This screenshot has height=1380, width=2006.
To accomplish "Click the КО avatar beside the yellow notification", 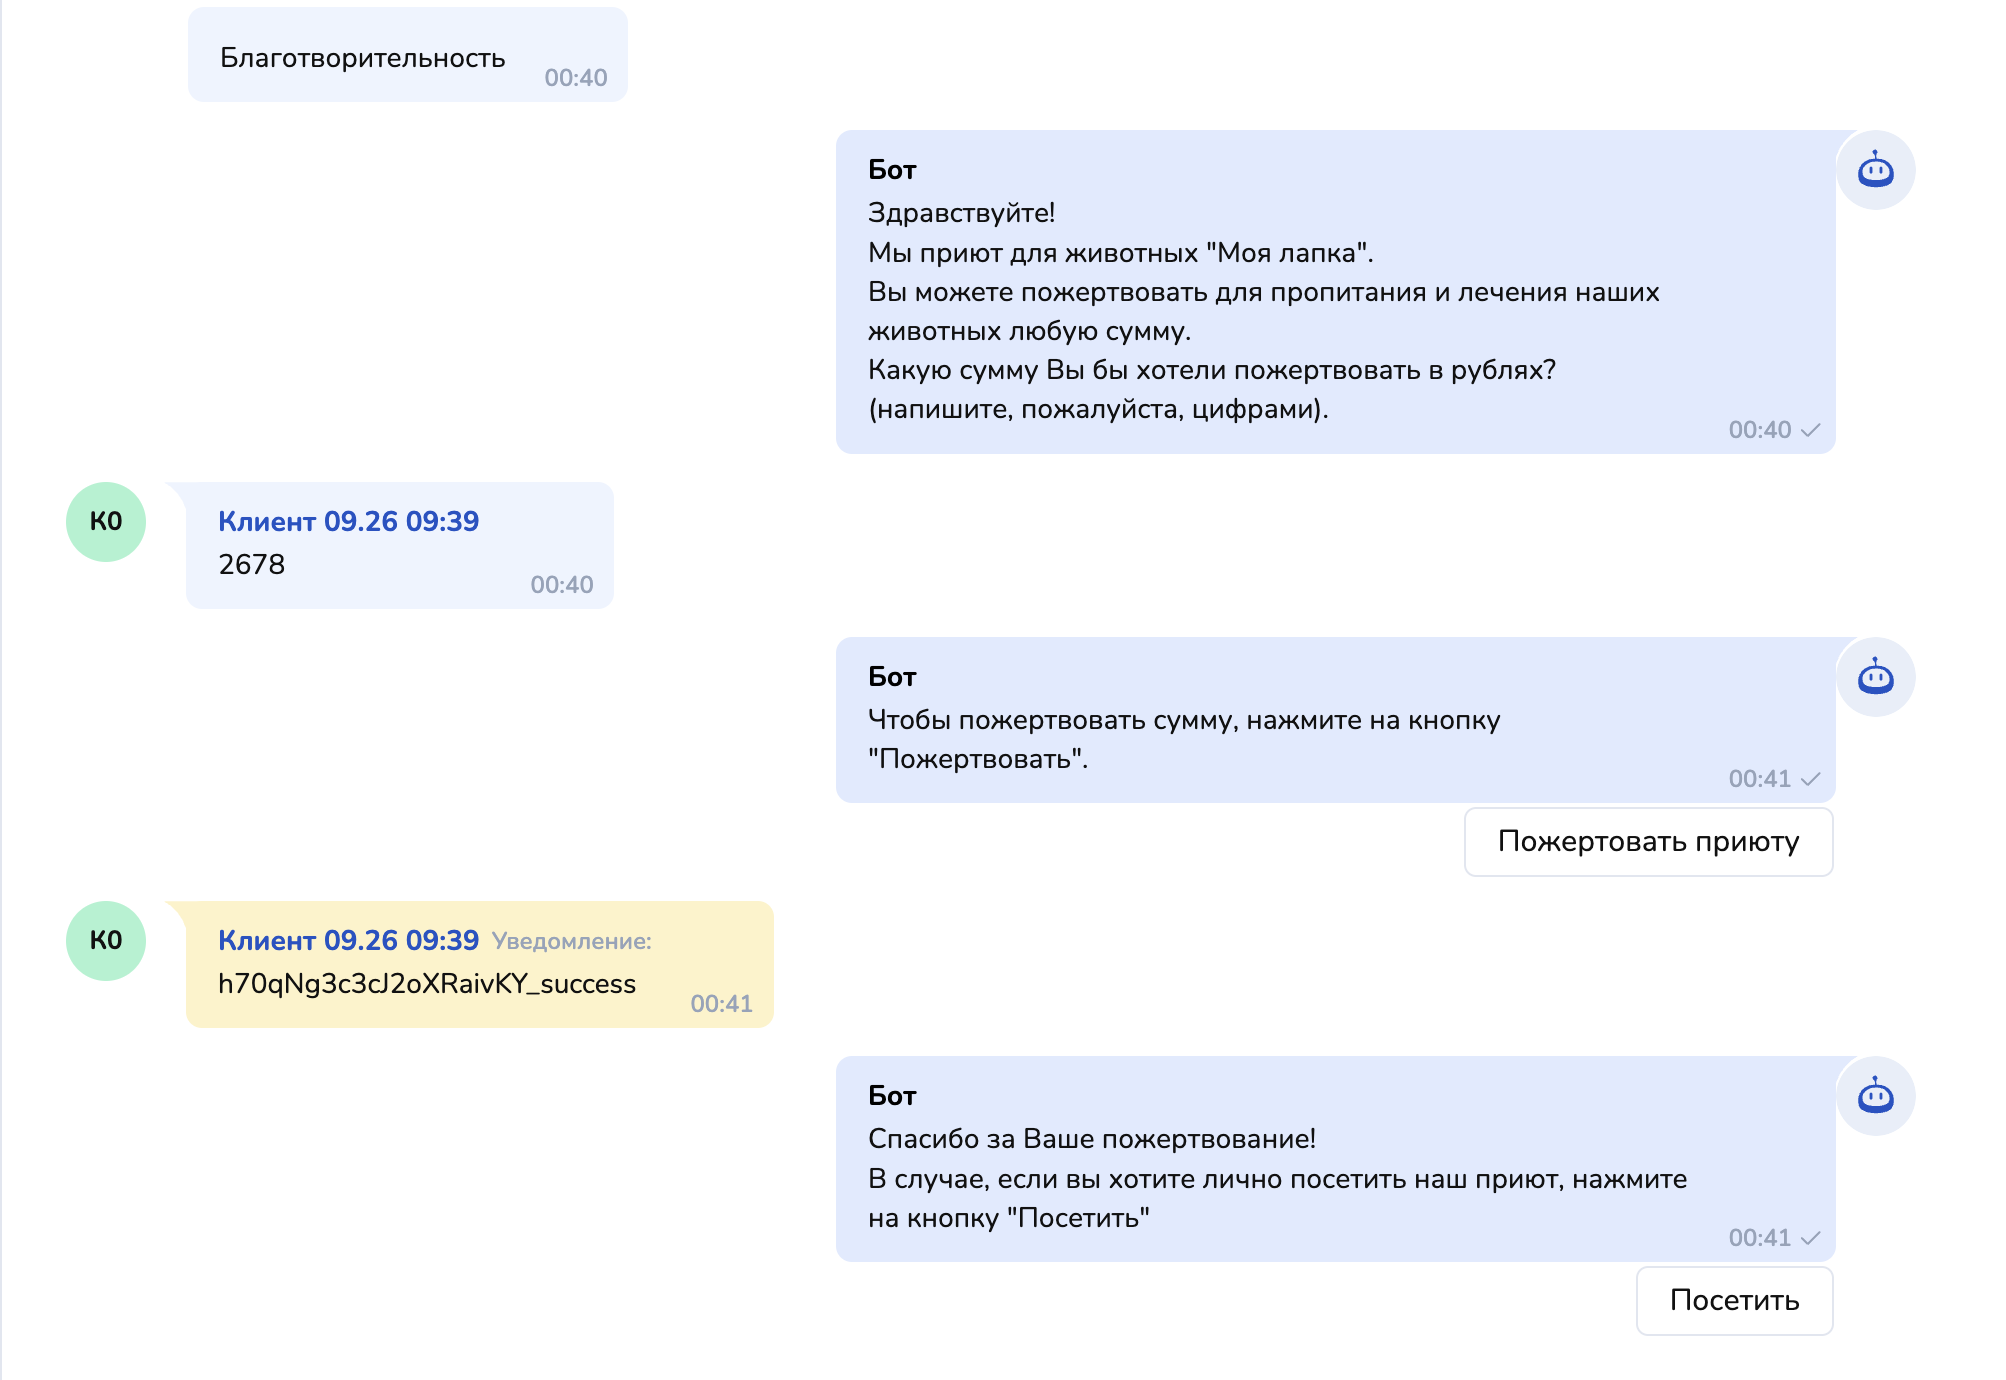I will tap(106, 941).
